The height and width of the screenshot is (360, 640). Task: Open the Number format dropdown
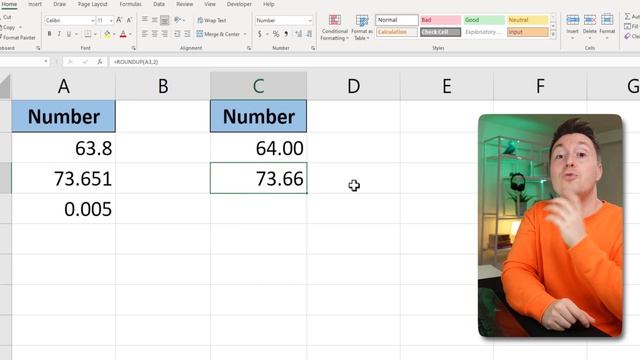pos(310,20)
